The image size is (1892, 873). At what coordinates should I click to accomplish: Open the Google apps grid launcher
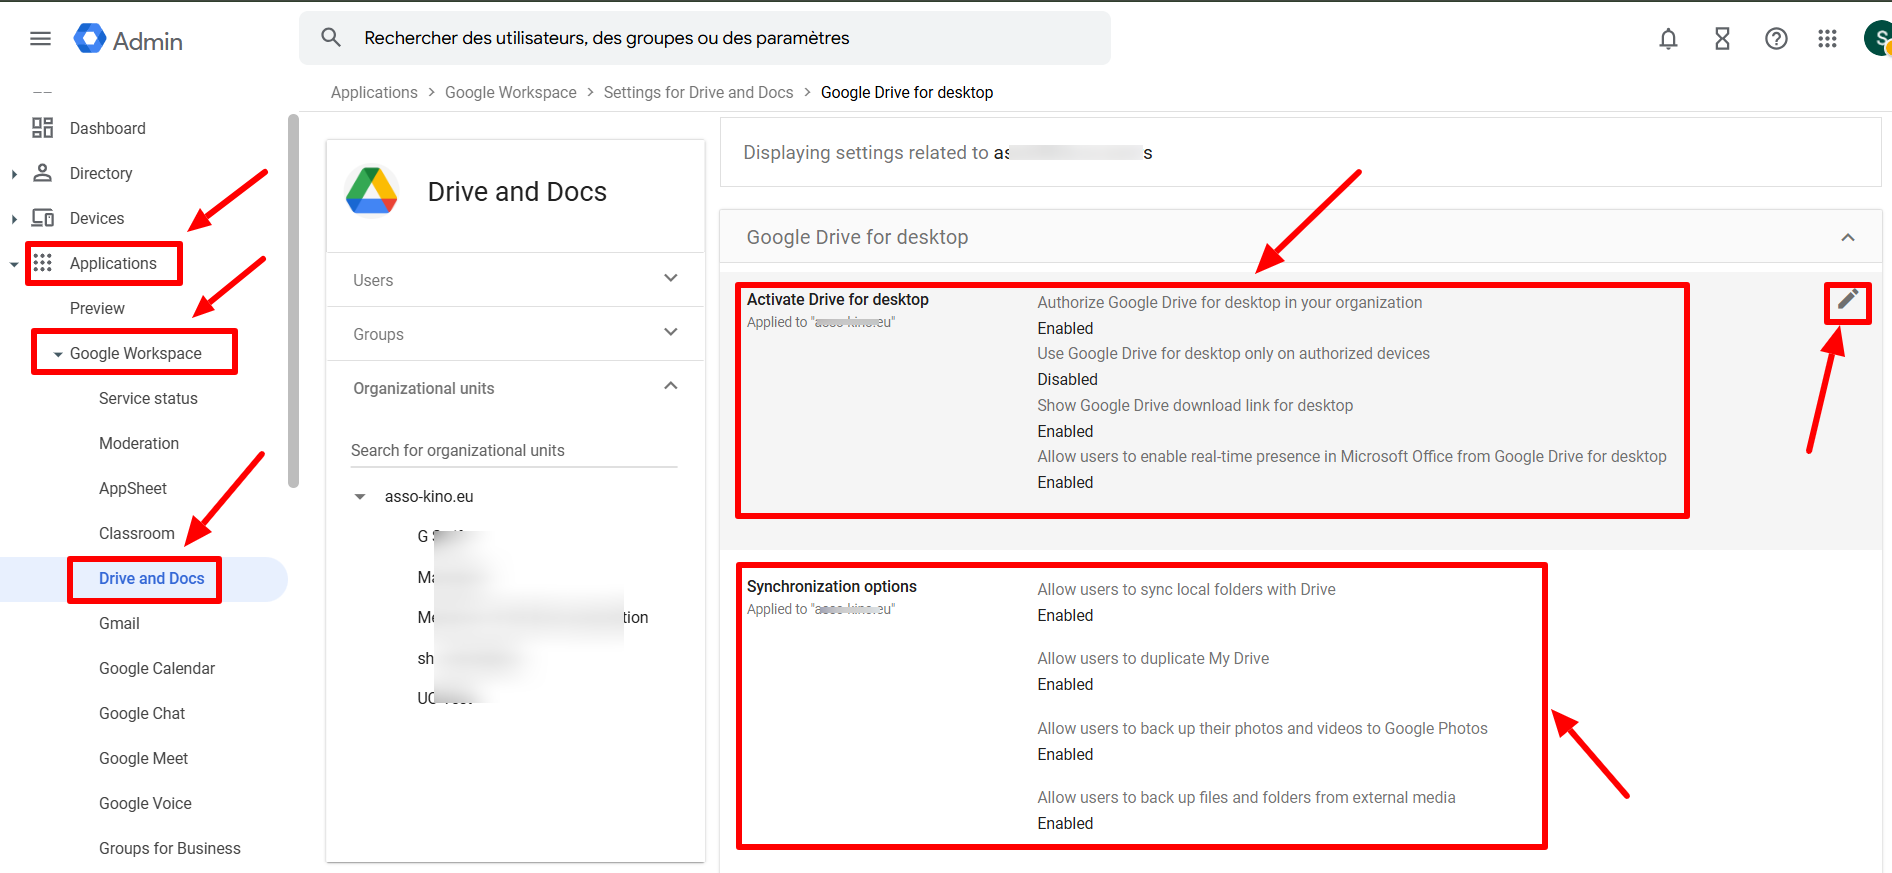pyautogui.click(x=1828, y=39)
